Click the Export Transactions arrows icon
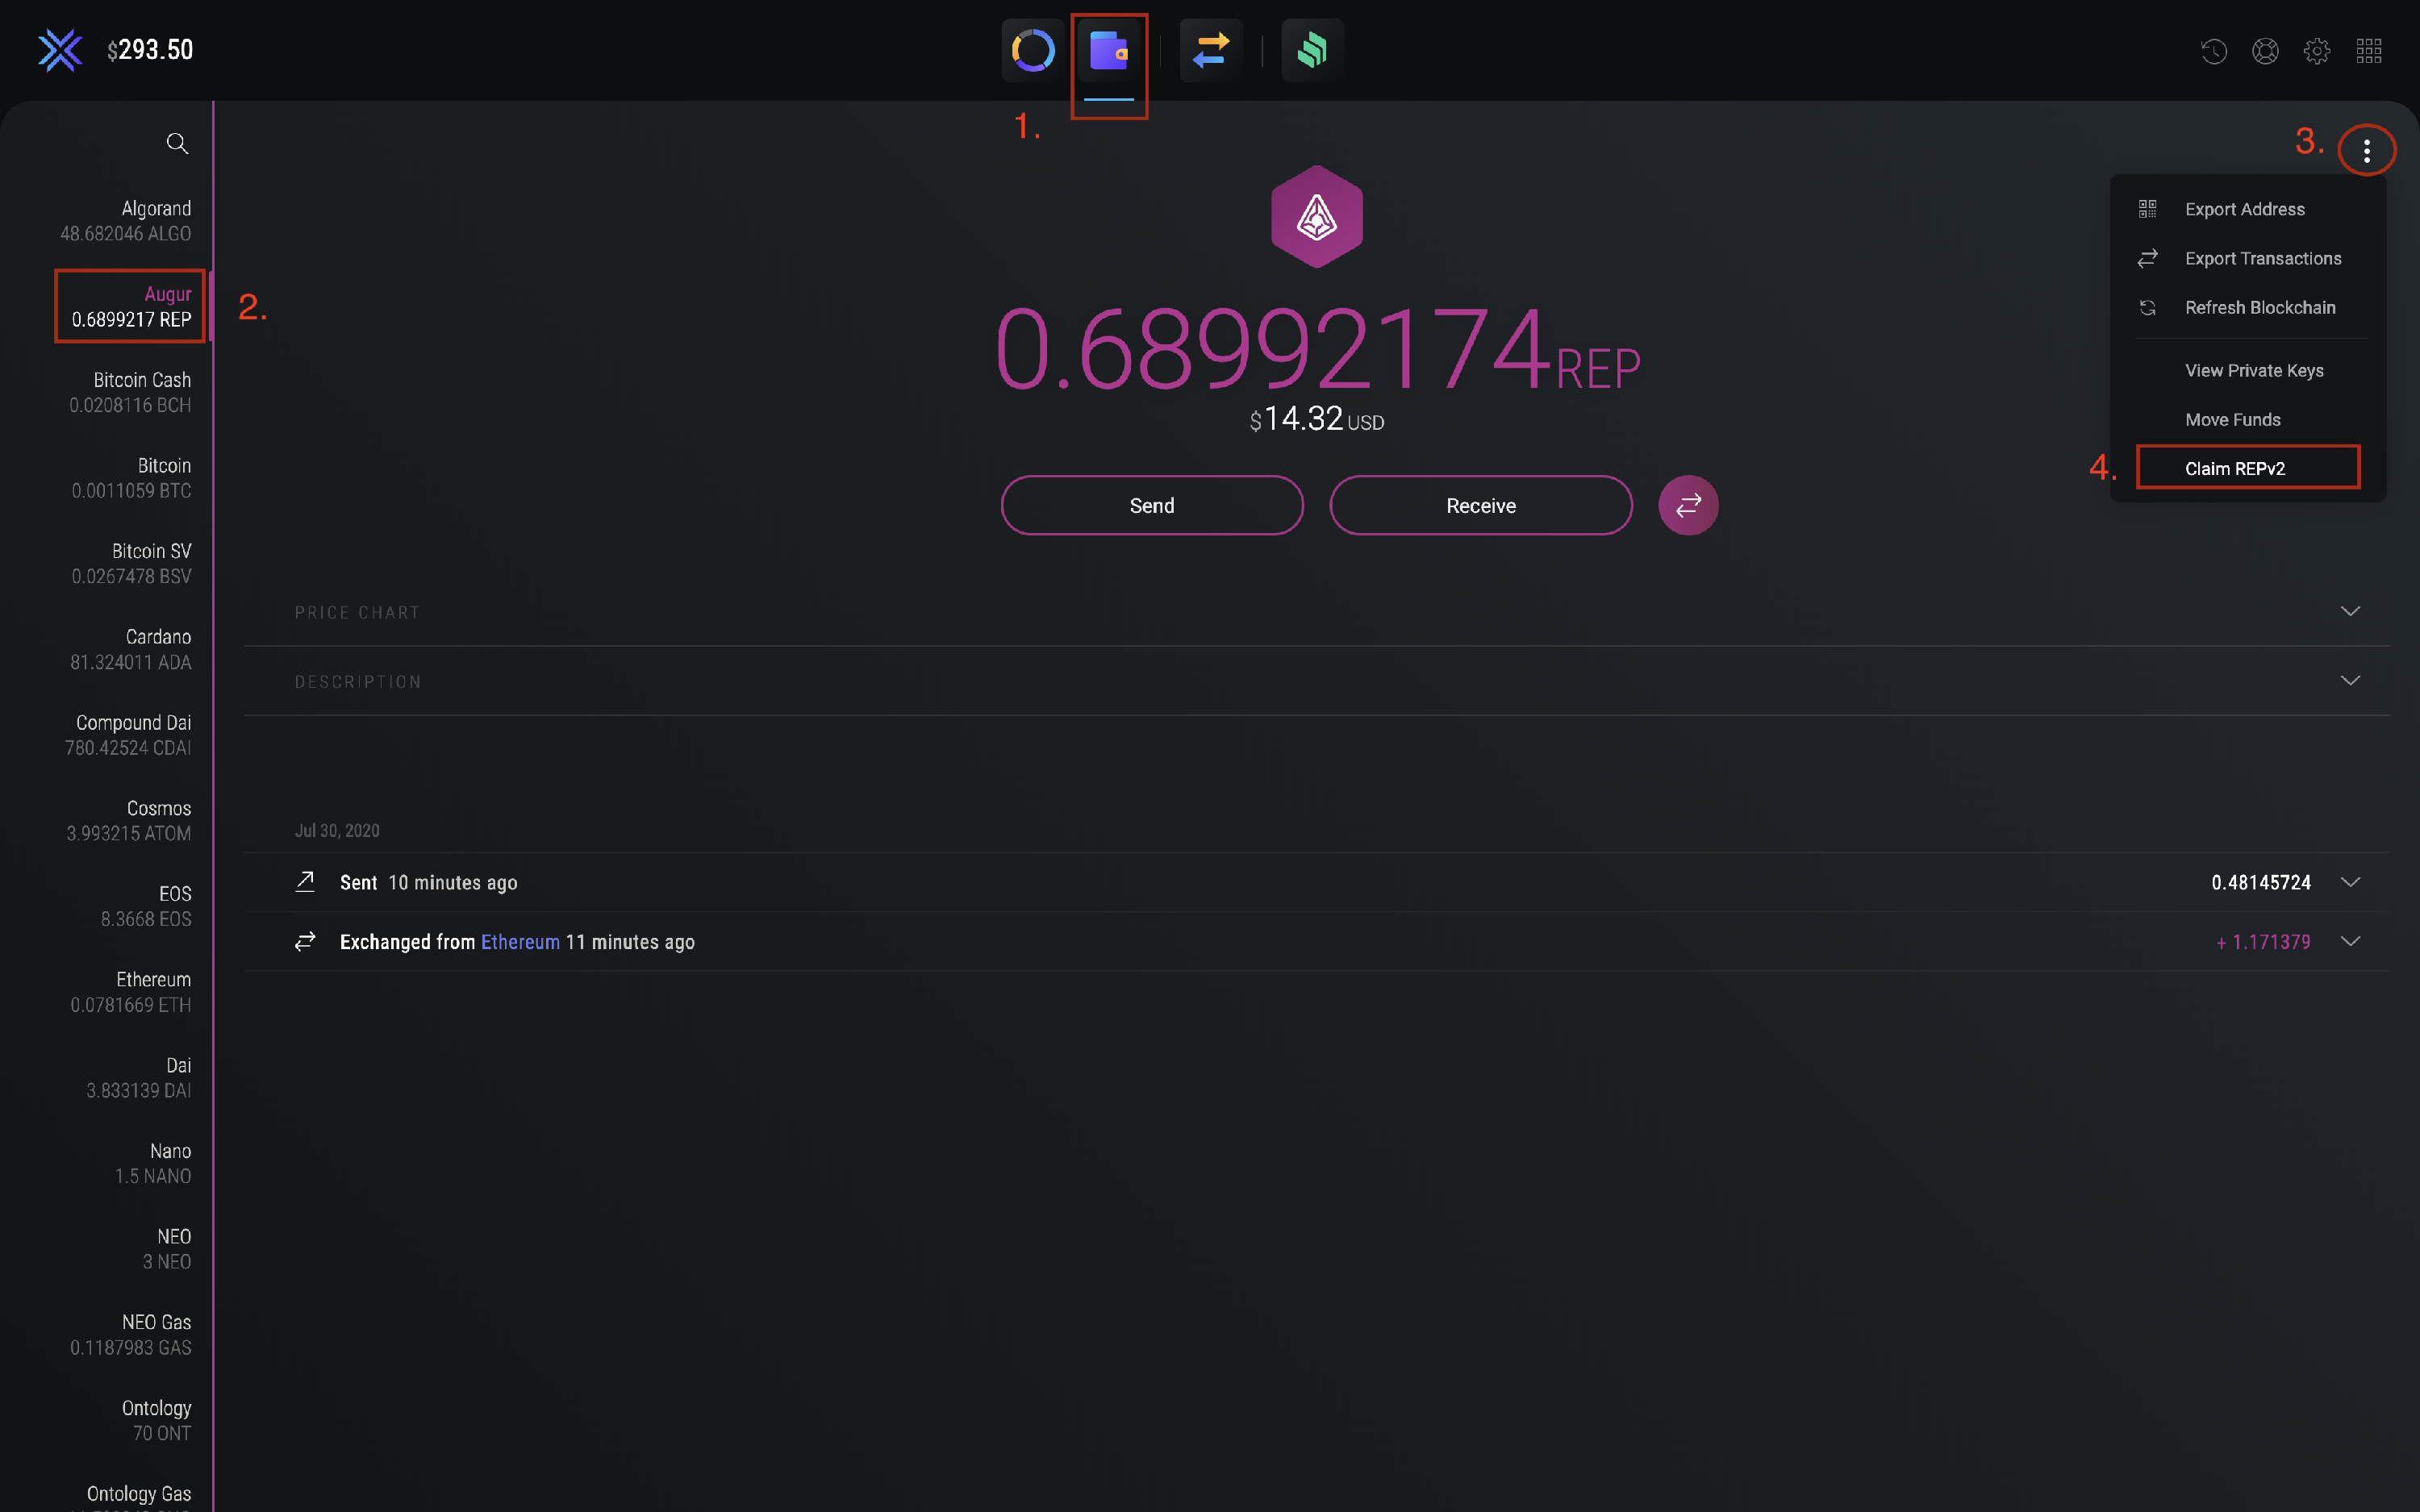The width and height of the screenshot is (2420, 1512). click(2147, 258)
